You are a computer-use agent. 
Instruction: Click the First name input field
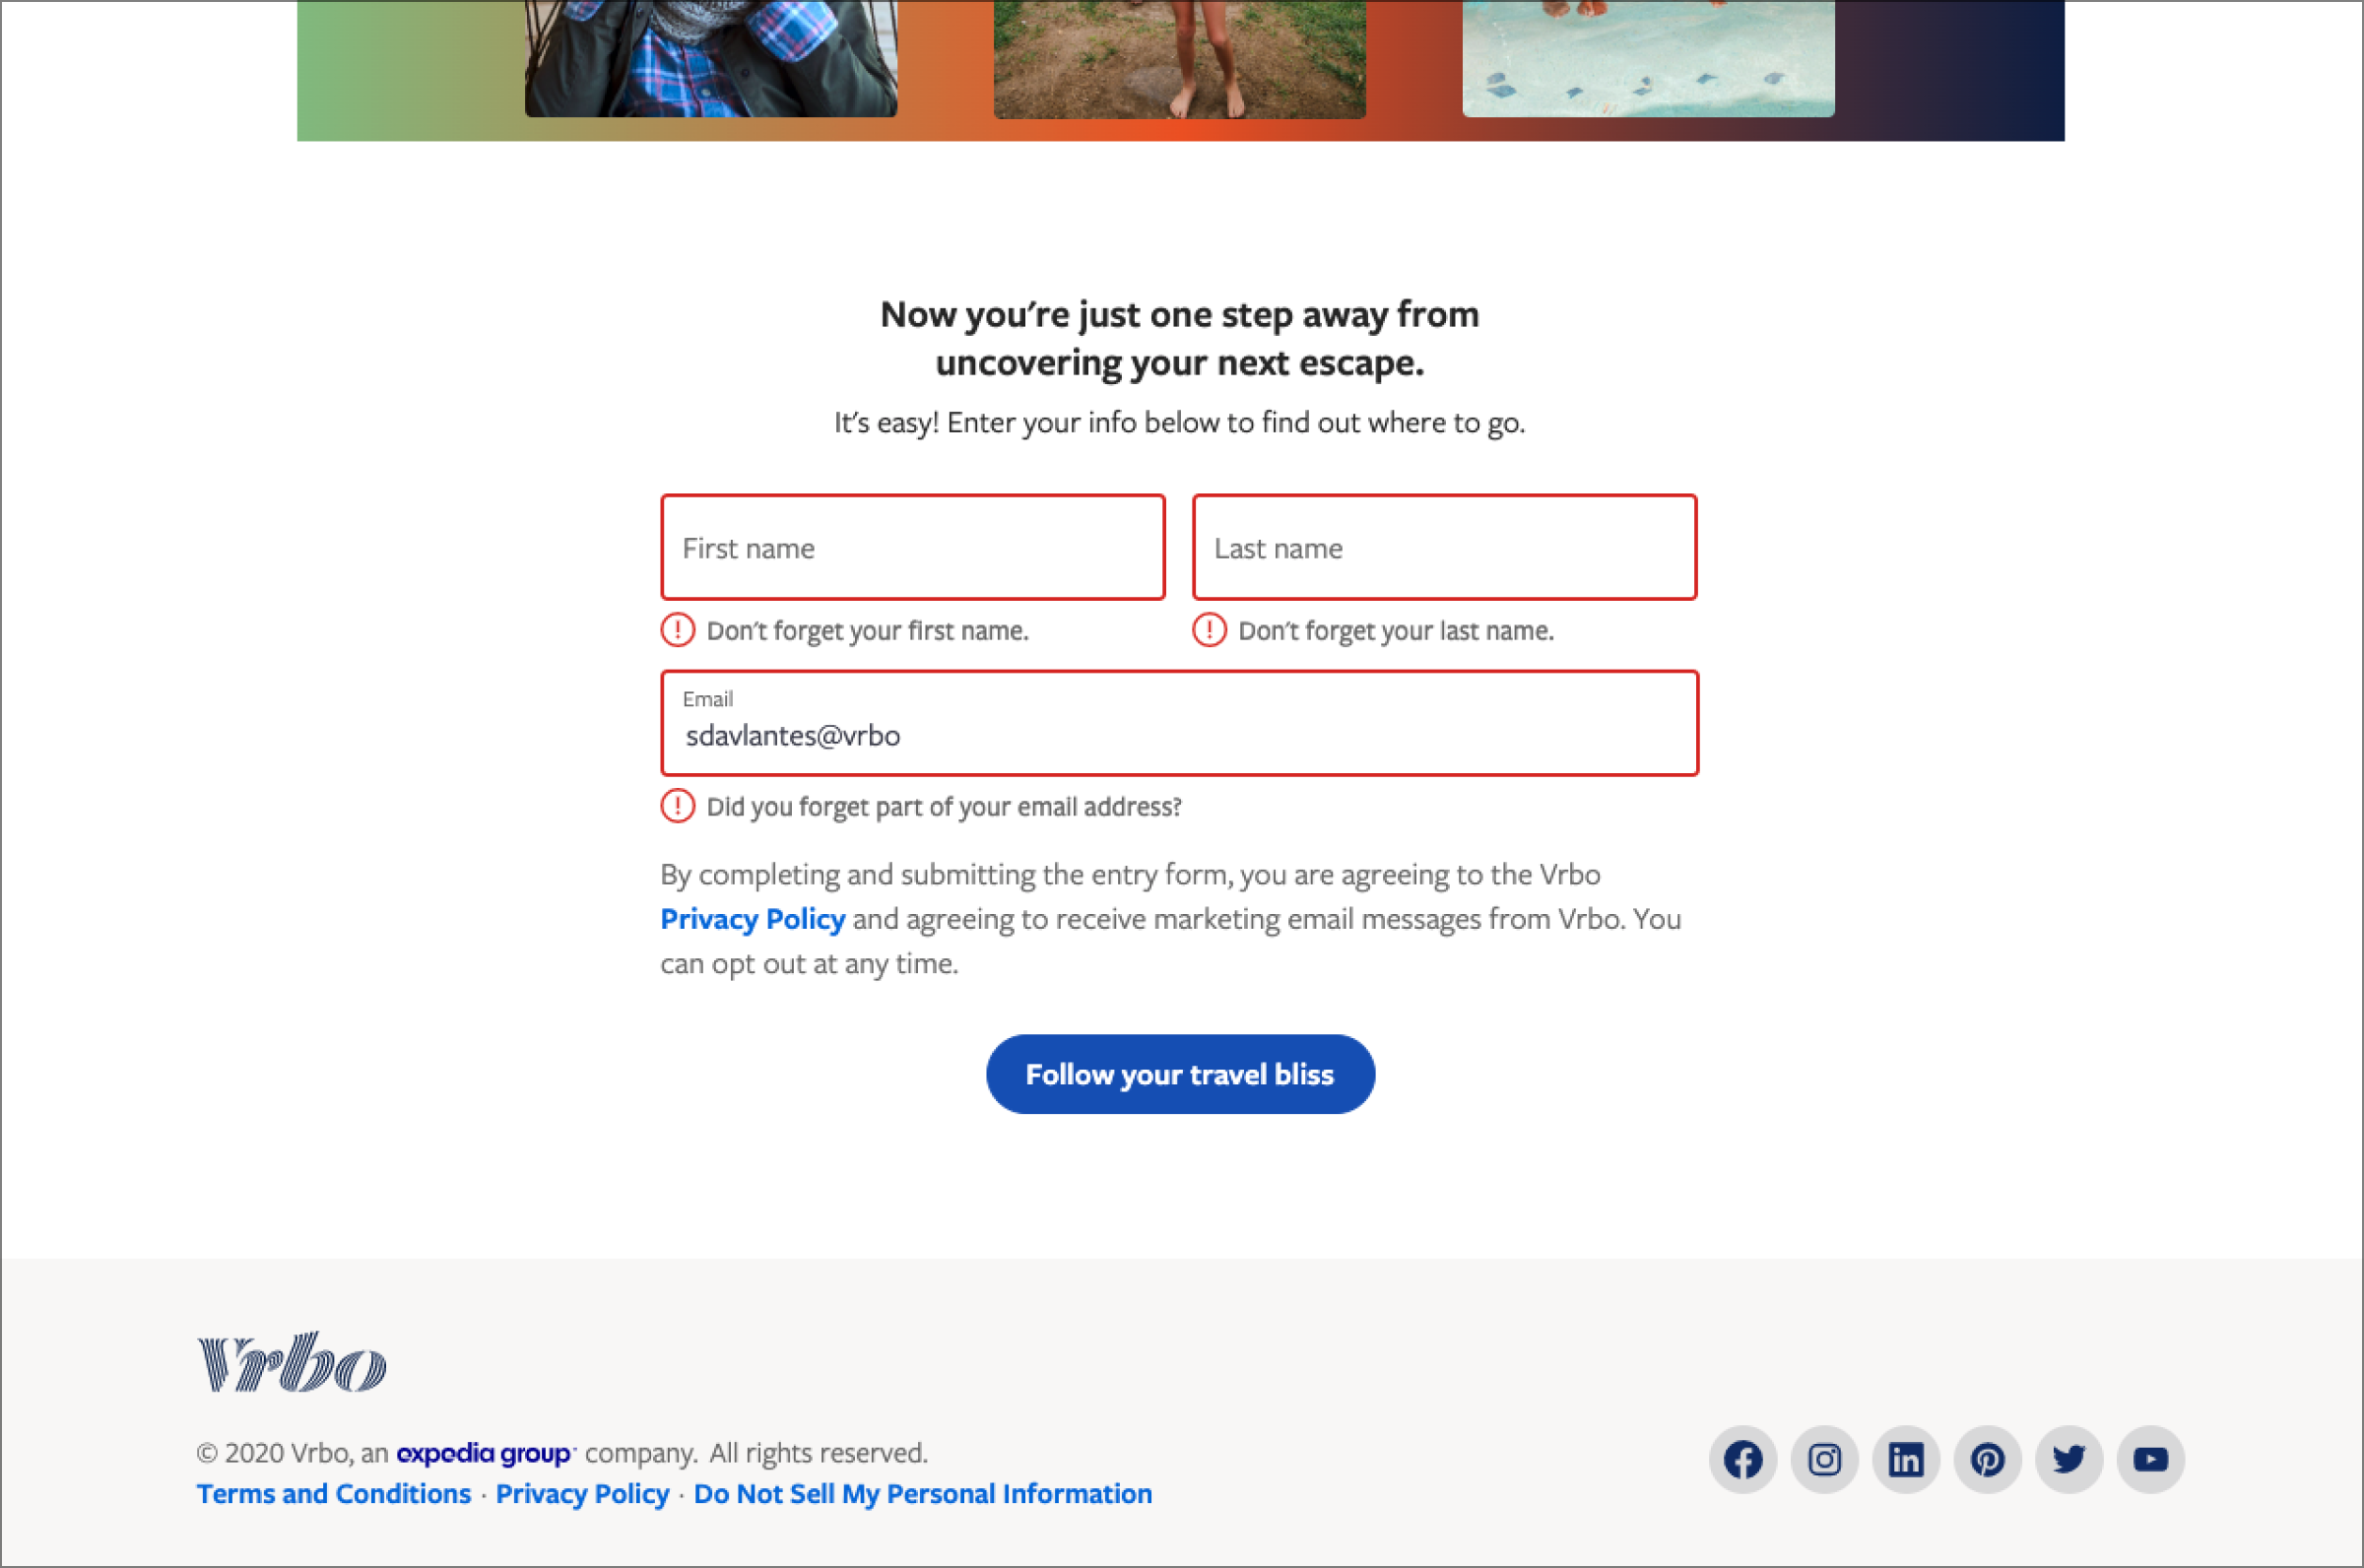[x=912, y=546]
